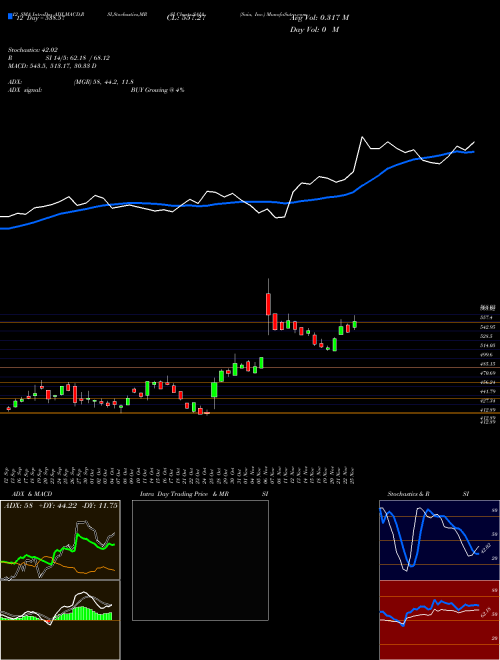Click the 'MACD: 543.5, 513.17, 30.33 D' line
The height and width of the screenshot is (660, 500).
(x=52, y=66)
